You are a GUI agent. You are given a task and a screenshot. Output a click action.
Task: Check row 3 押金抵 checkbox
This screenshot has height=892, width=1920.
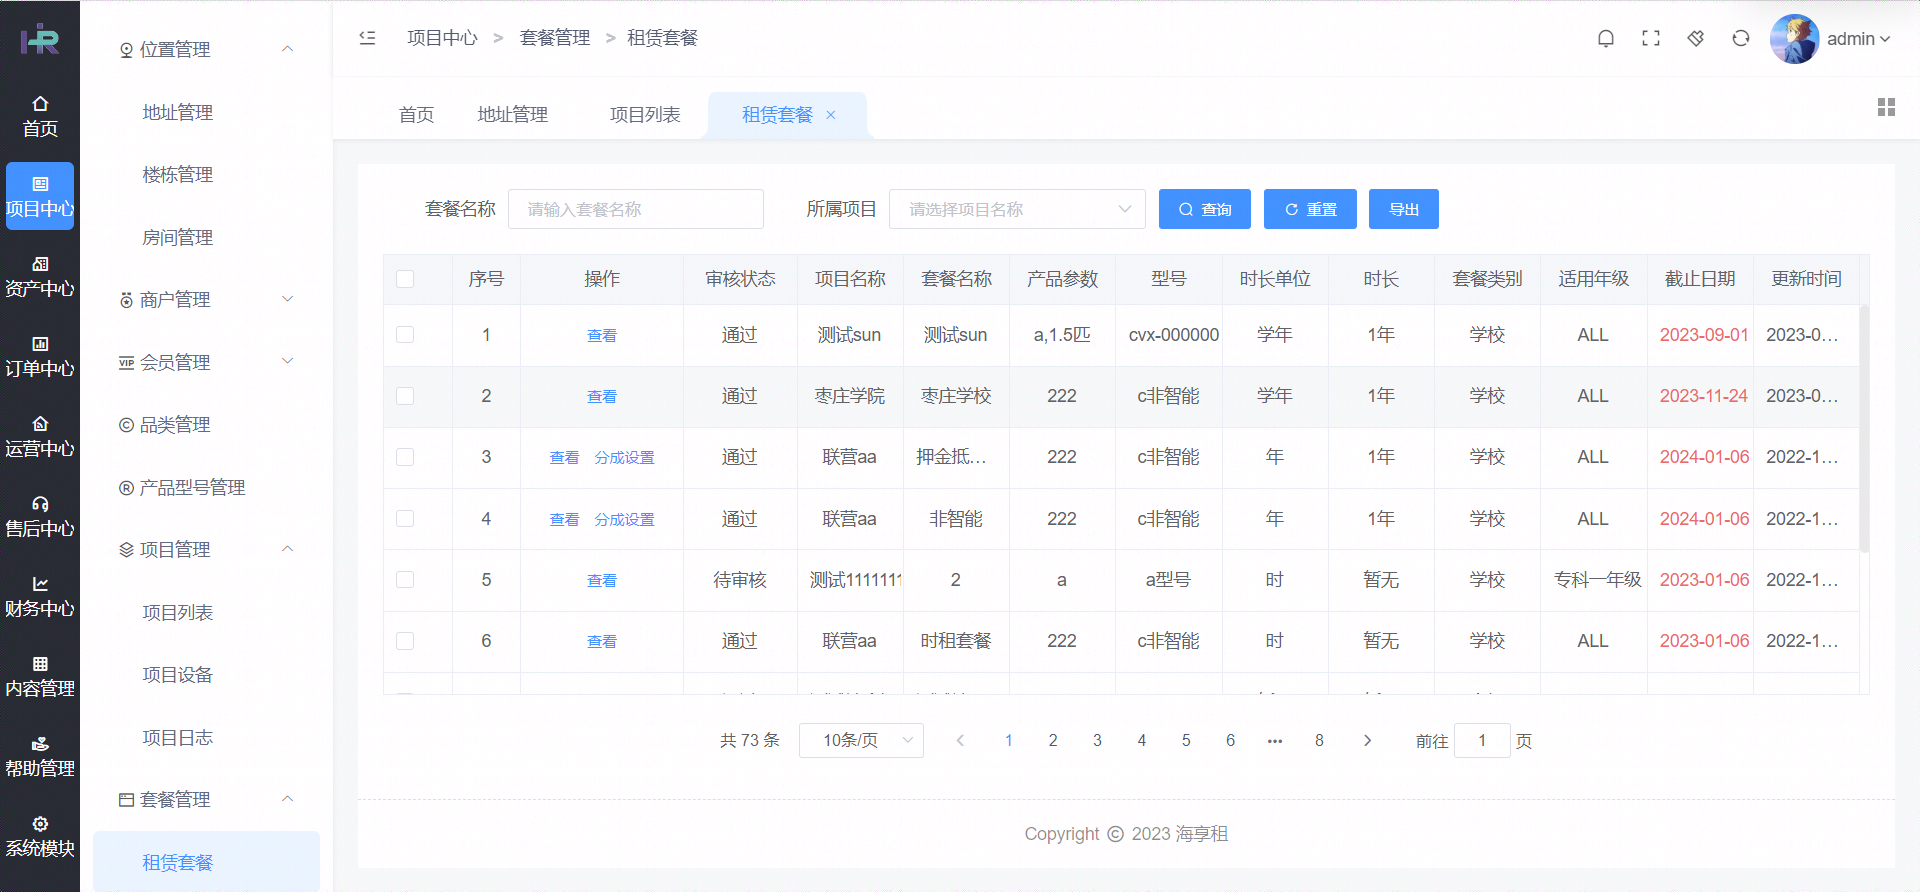click(405, 457)
